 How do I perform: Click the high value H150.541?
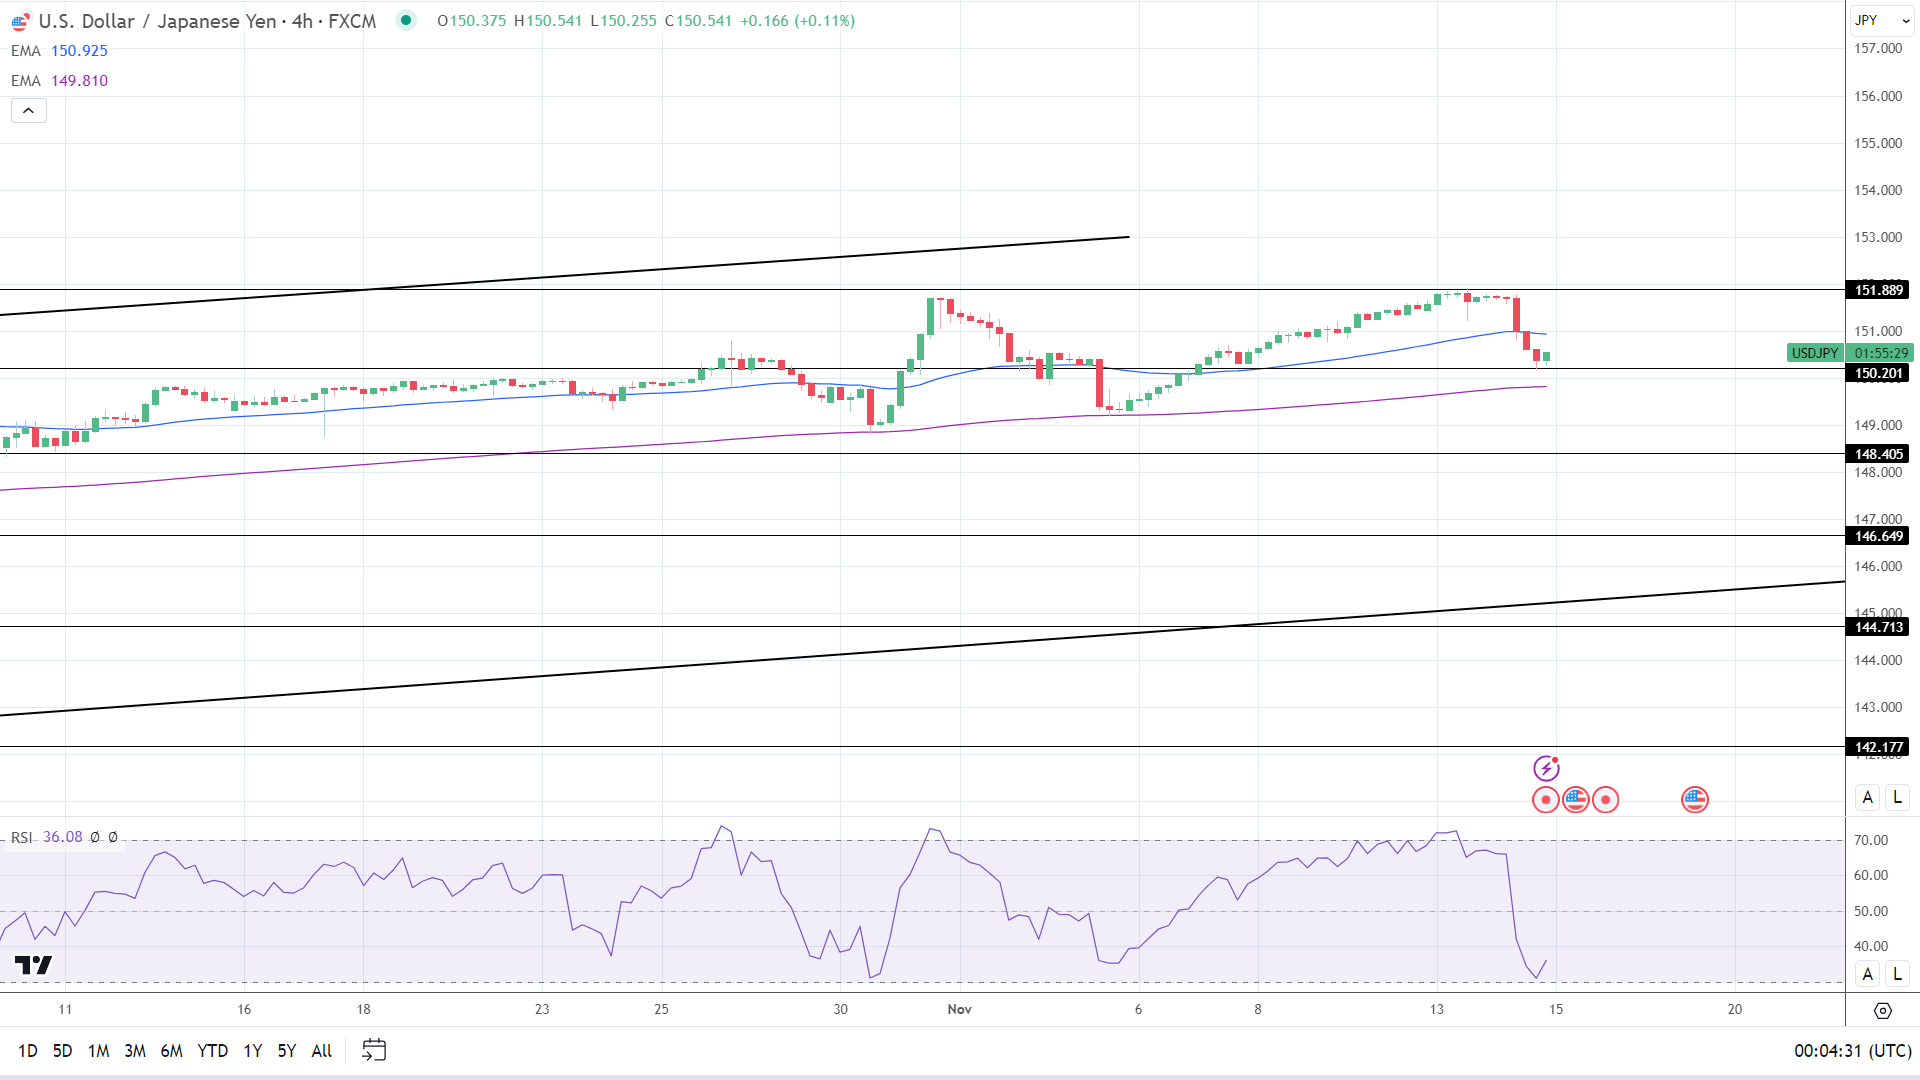[x=547, y=21]
